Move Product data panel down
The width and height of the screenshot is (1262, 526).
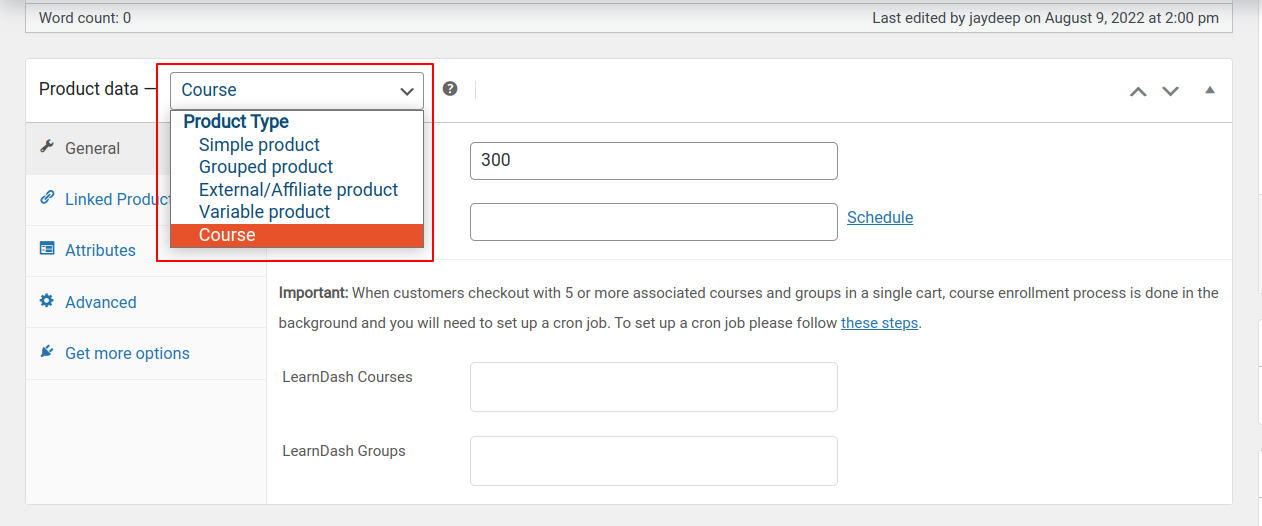[x=1170, y=91]
